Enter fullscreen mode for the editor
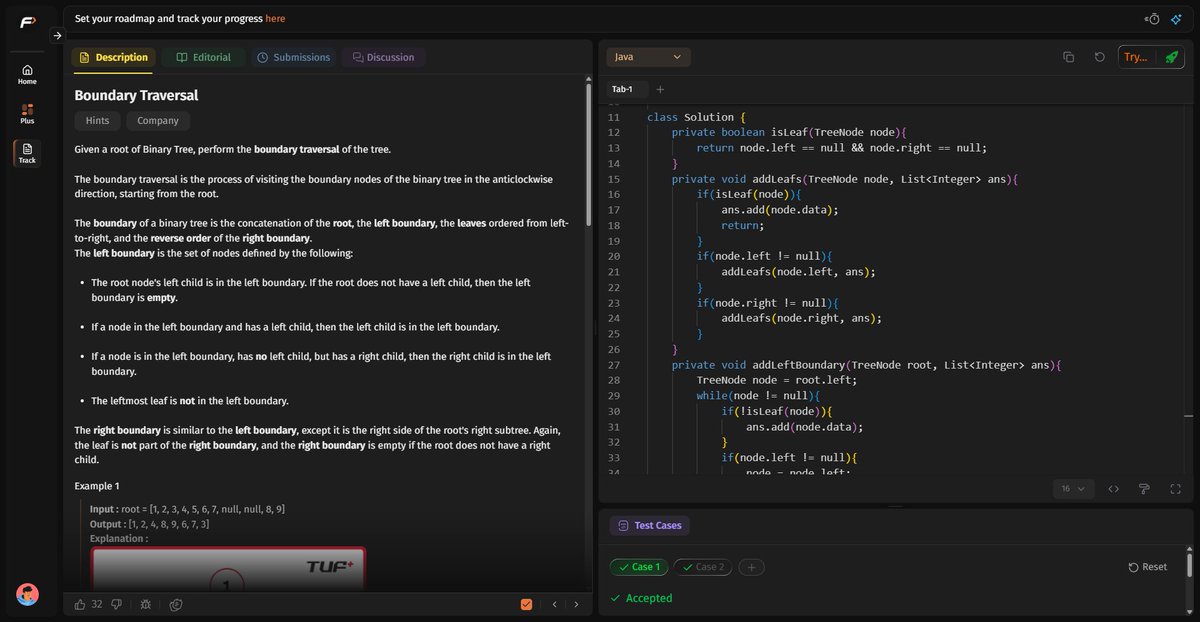This screenshot has height=622, width=1200. pyautogui.click(x=1175, y=489)
